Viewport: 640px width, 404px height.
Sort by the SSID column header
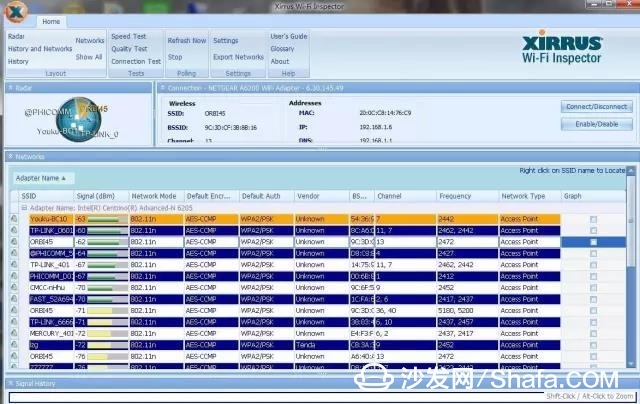(46, 196)
